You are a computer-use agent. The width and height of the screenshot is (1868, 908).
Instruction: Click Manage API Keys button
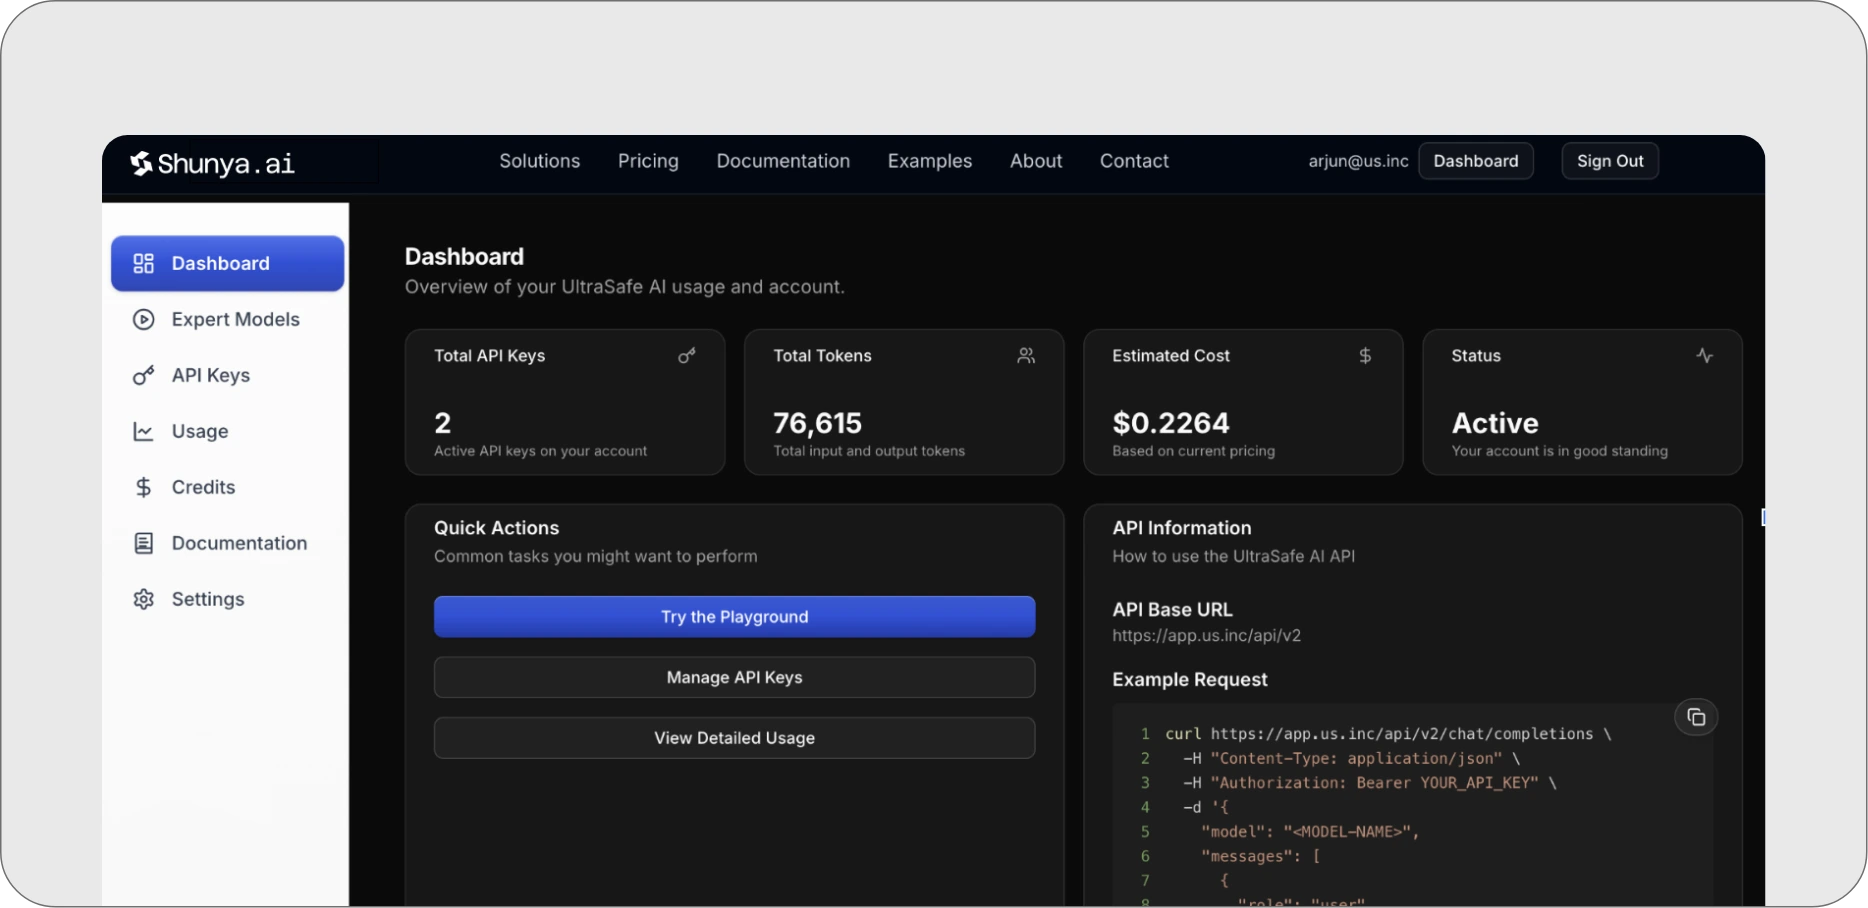click(735, 677)
